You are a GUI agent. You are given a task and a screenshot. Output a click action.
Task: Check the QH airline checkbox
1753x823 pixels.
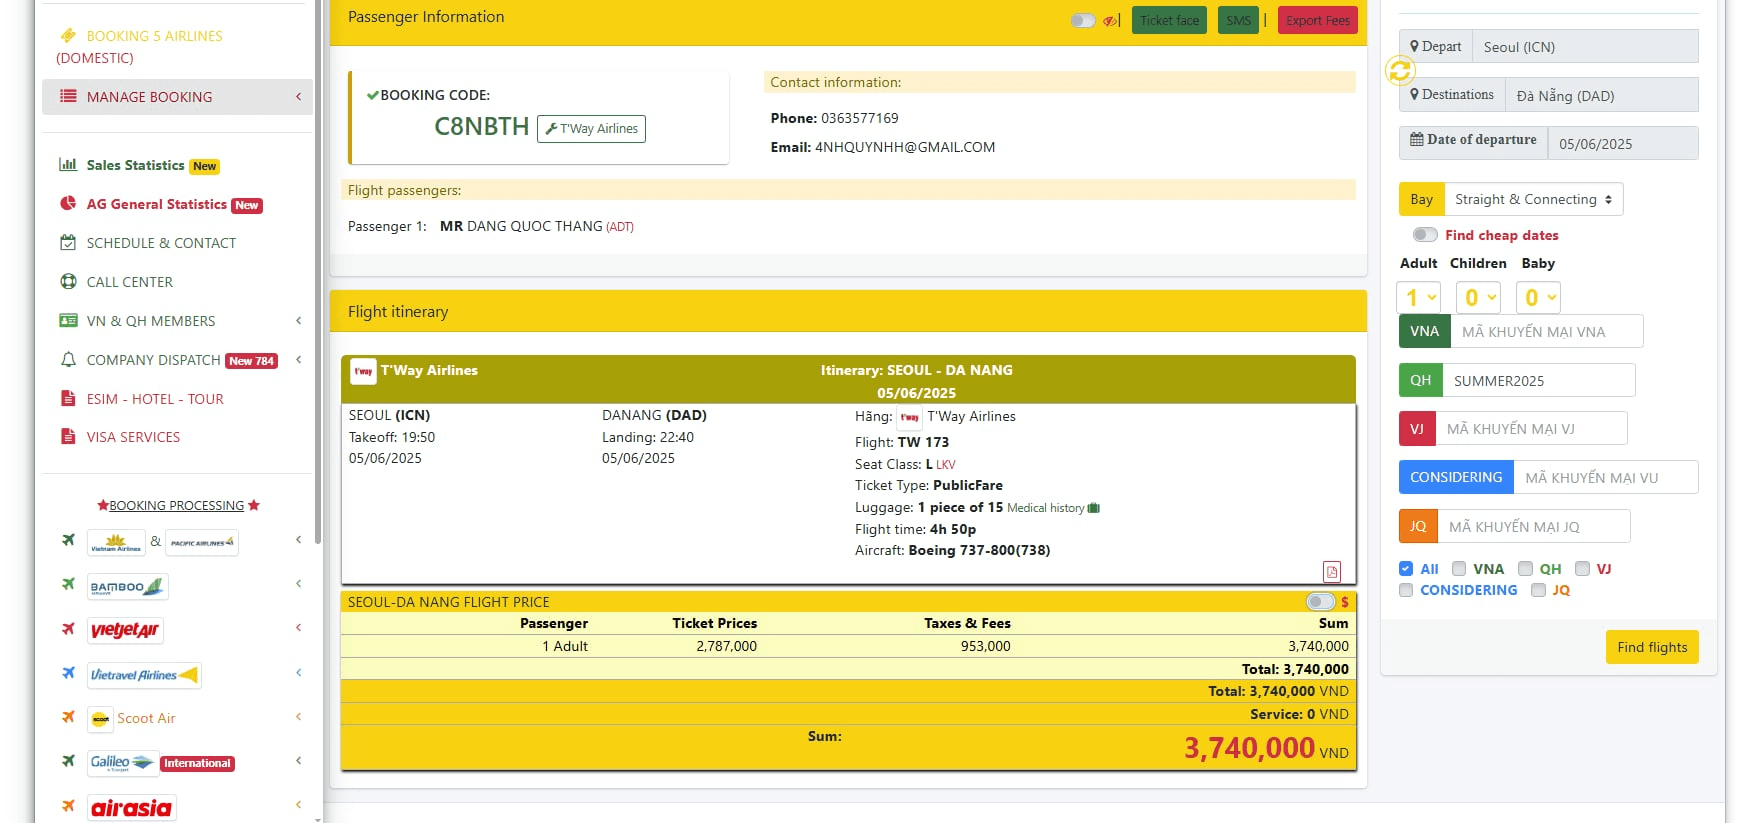pyautogui.click(x=1525, y=568)
